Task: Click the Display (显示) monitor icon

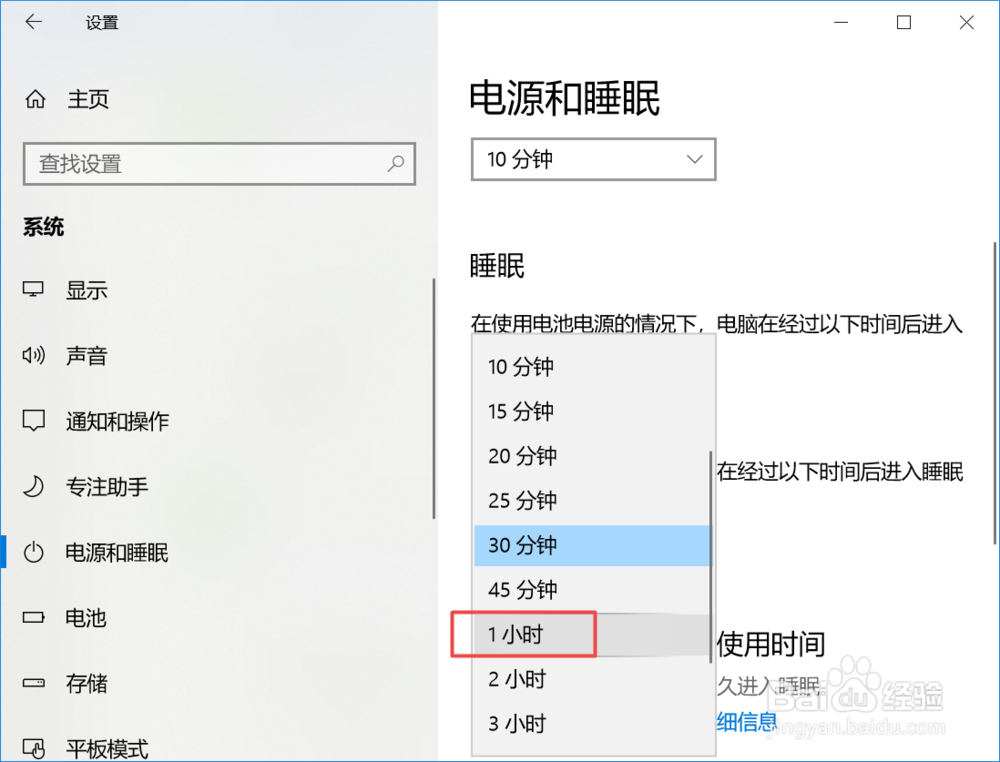Action: tap(34, 290)
